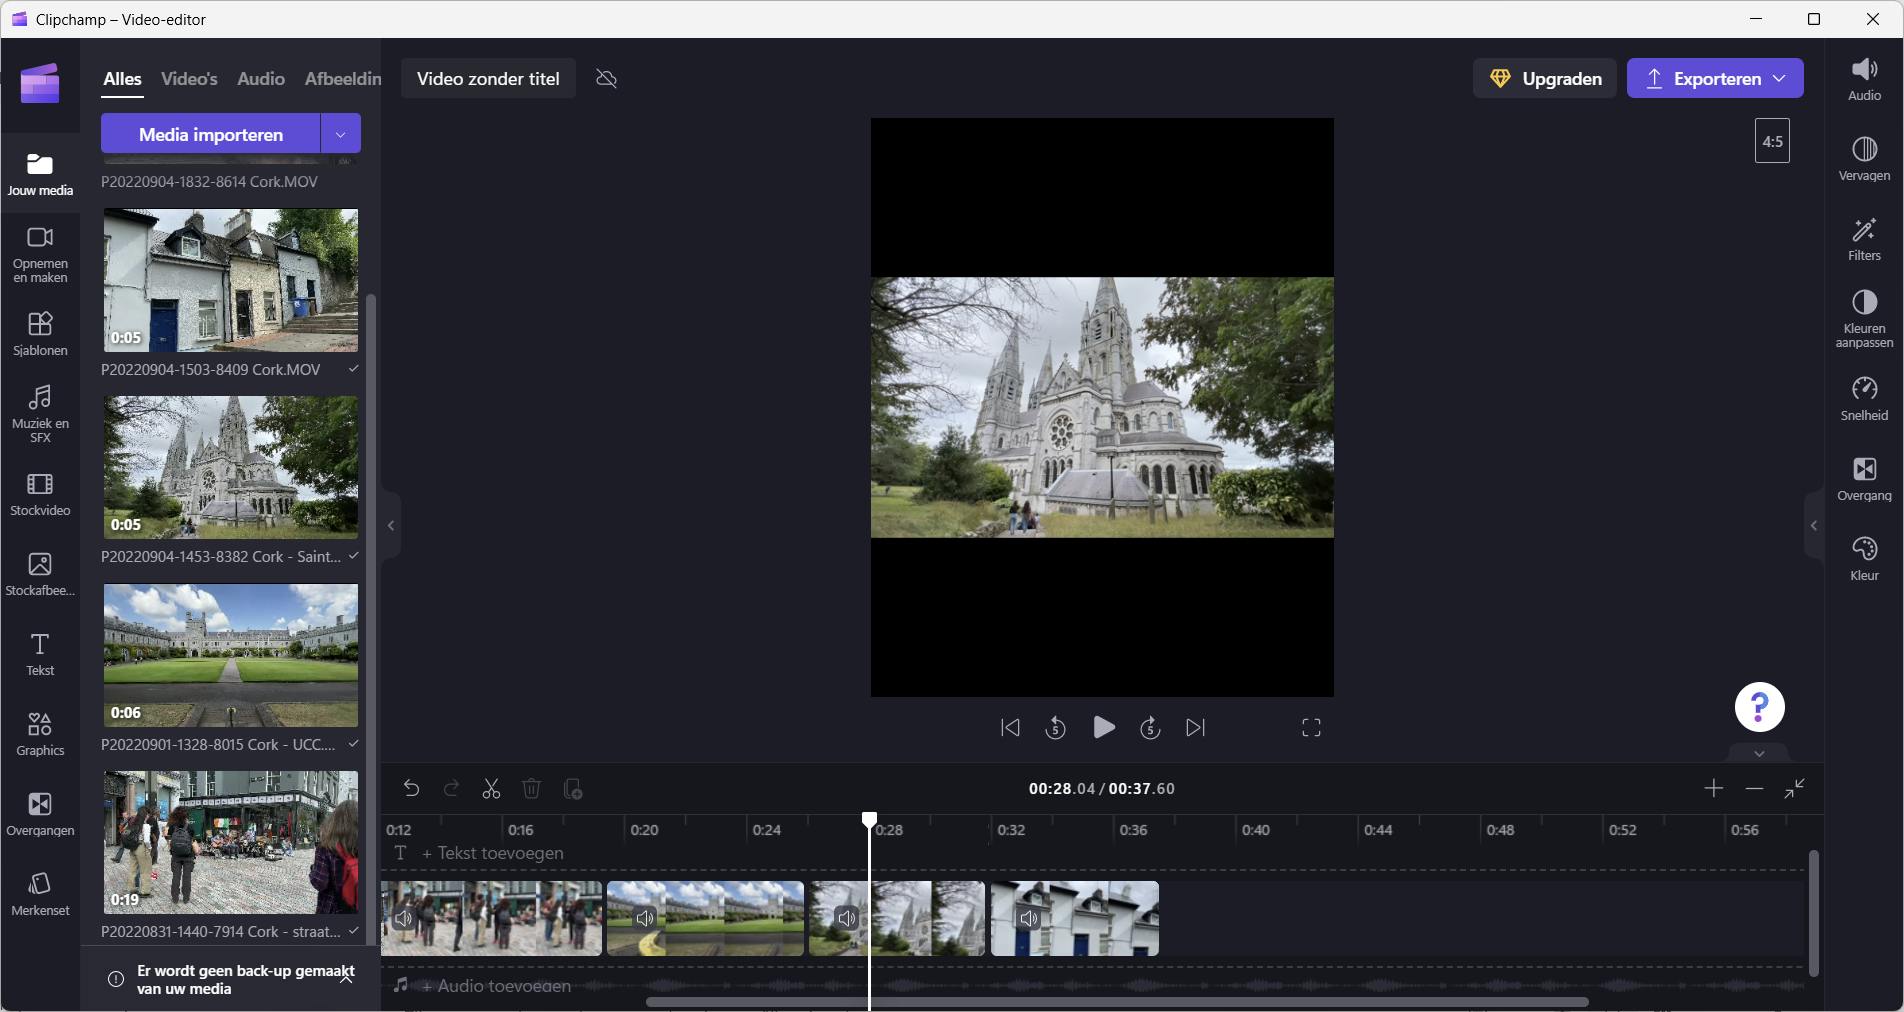Mute the street clip on timeline
1904x1012 pixels.
pos(403,918)
